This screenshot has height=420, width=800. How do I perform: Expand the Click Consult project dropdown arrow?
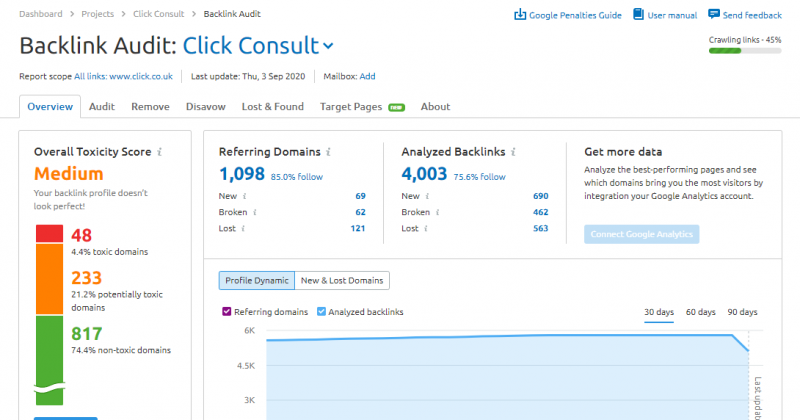point(329,46)
